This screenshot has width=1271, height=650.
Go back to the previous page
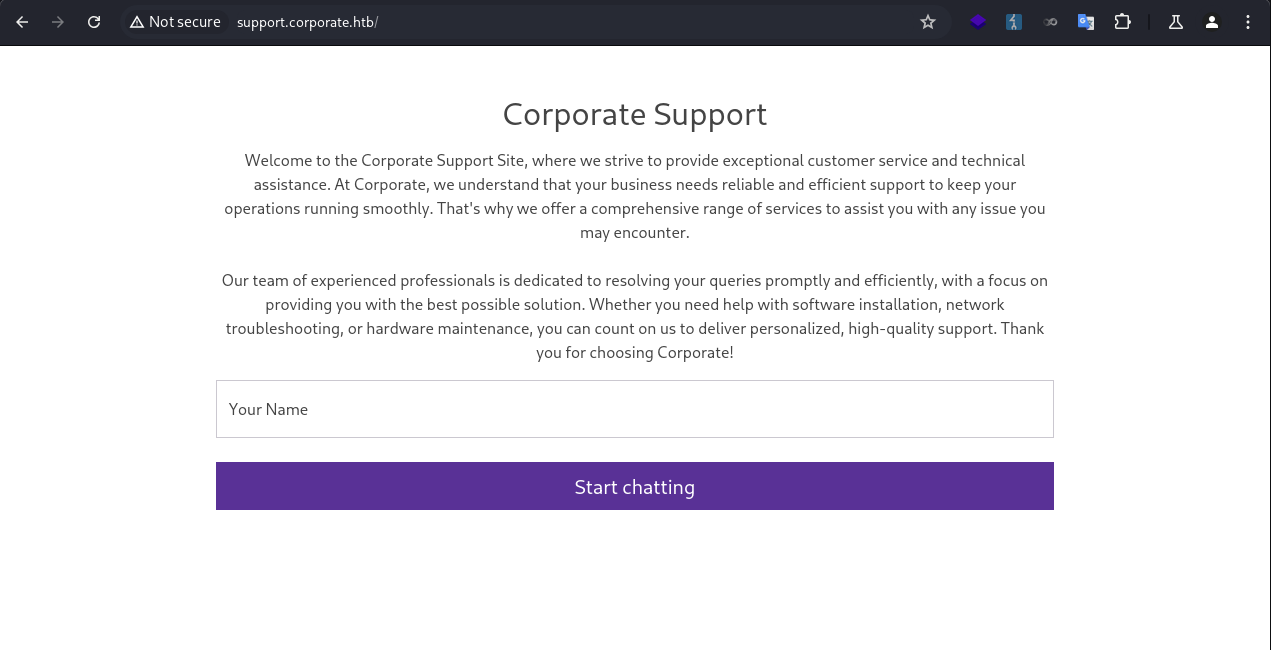22,22
